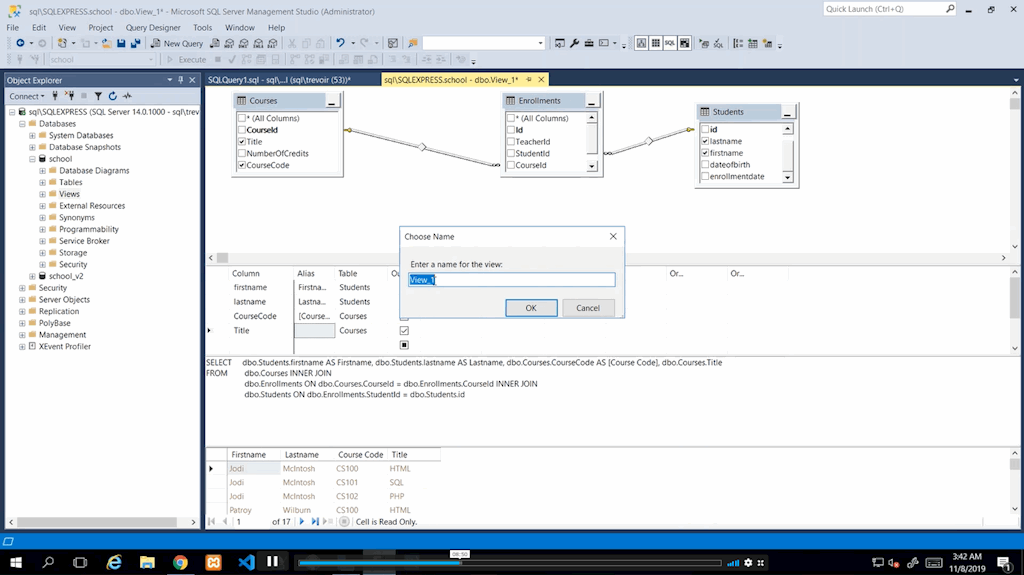Open Google Chrome from the taskbar
Screen dimensions: 1024x575
[180, 562]
